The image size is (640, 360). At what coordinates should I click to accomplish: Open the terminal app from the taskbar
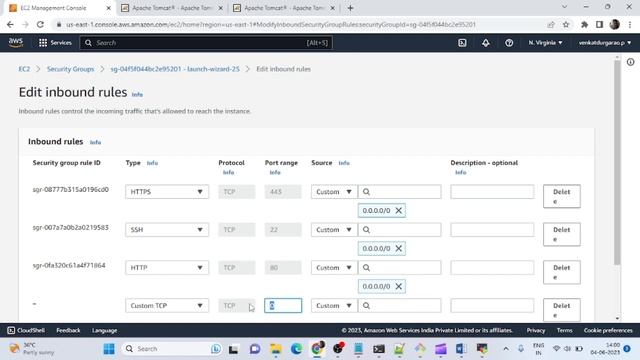[x=379, y=349]
